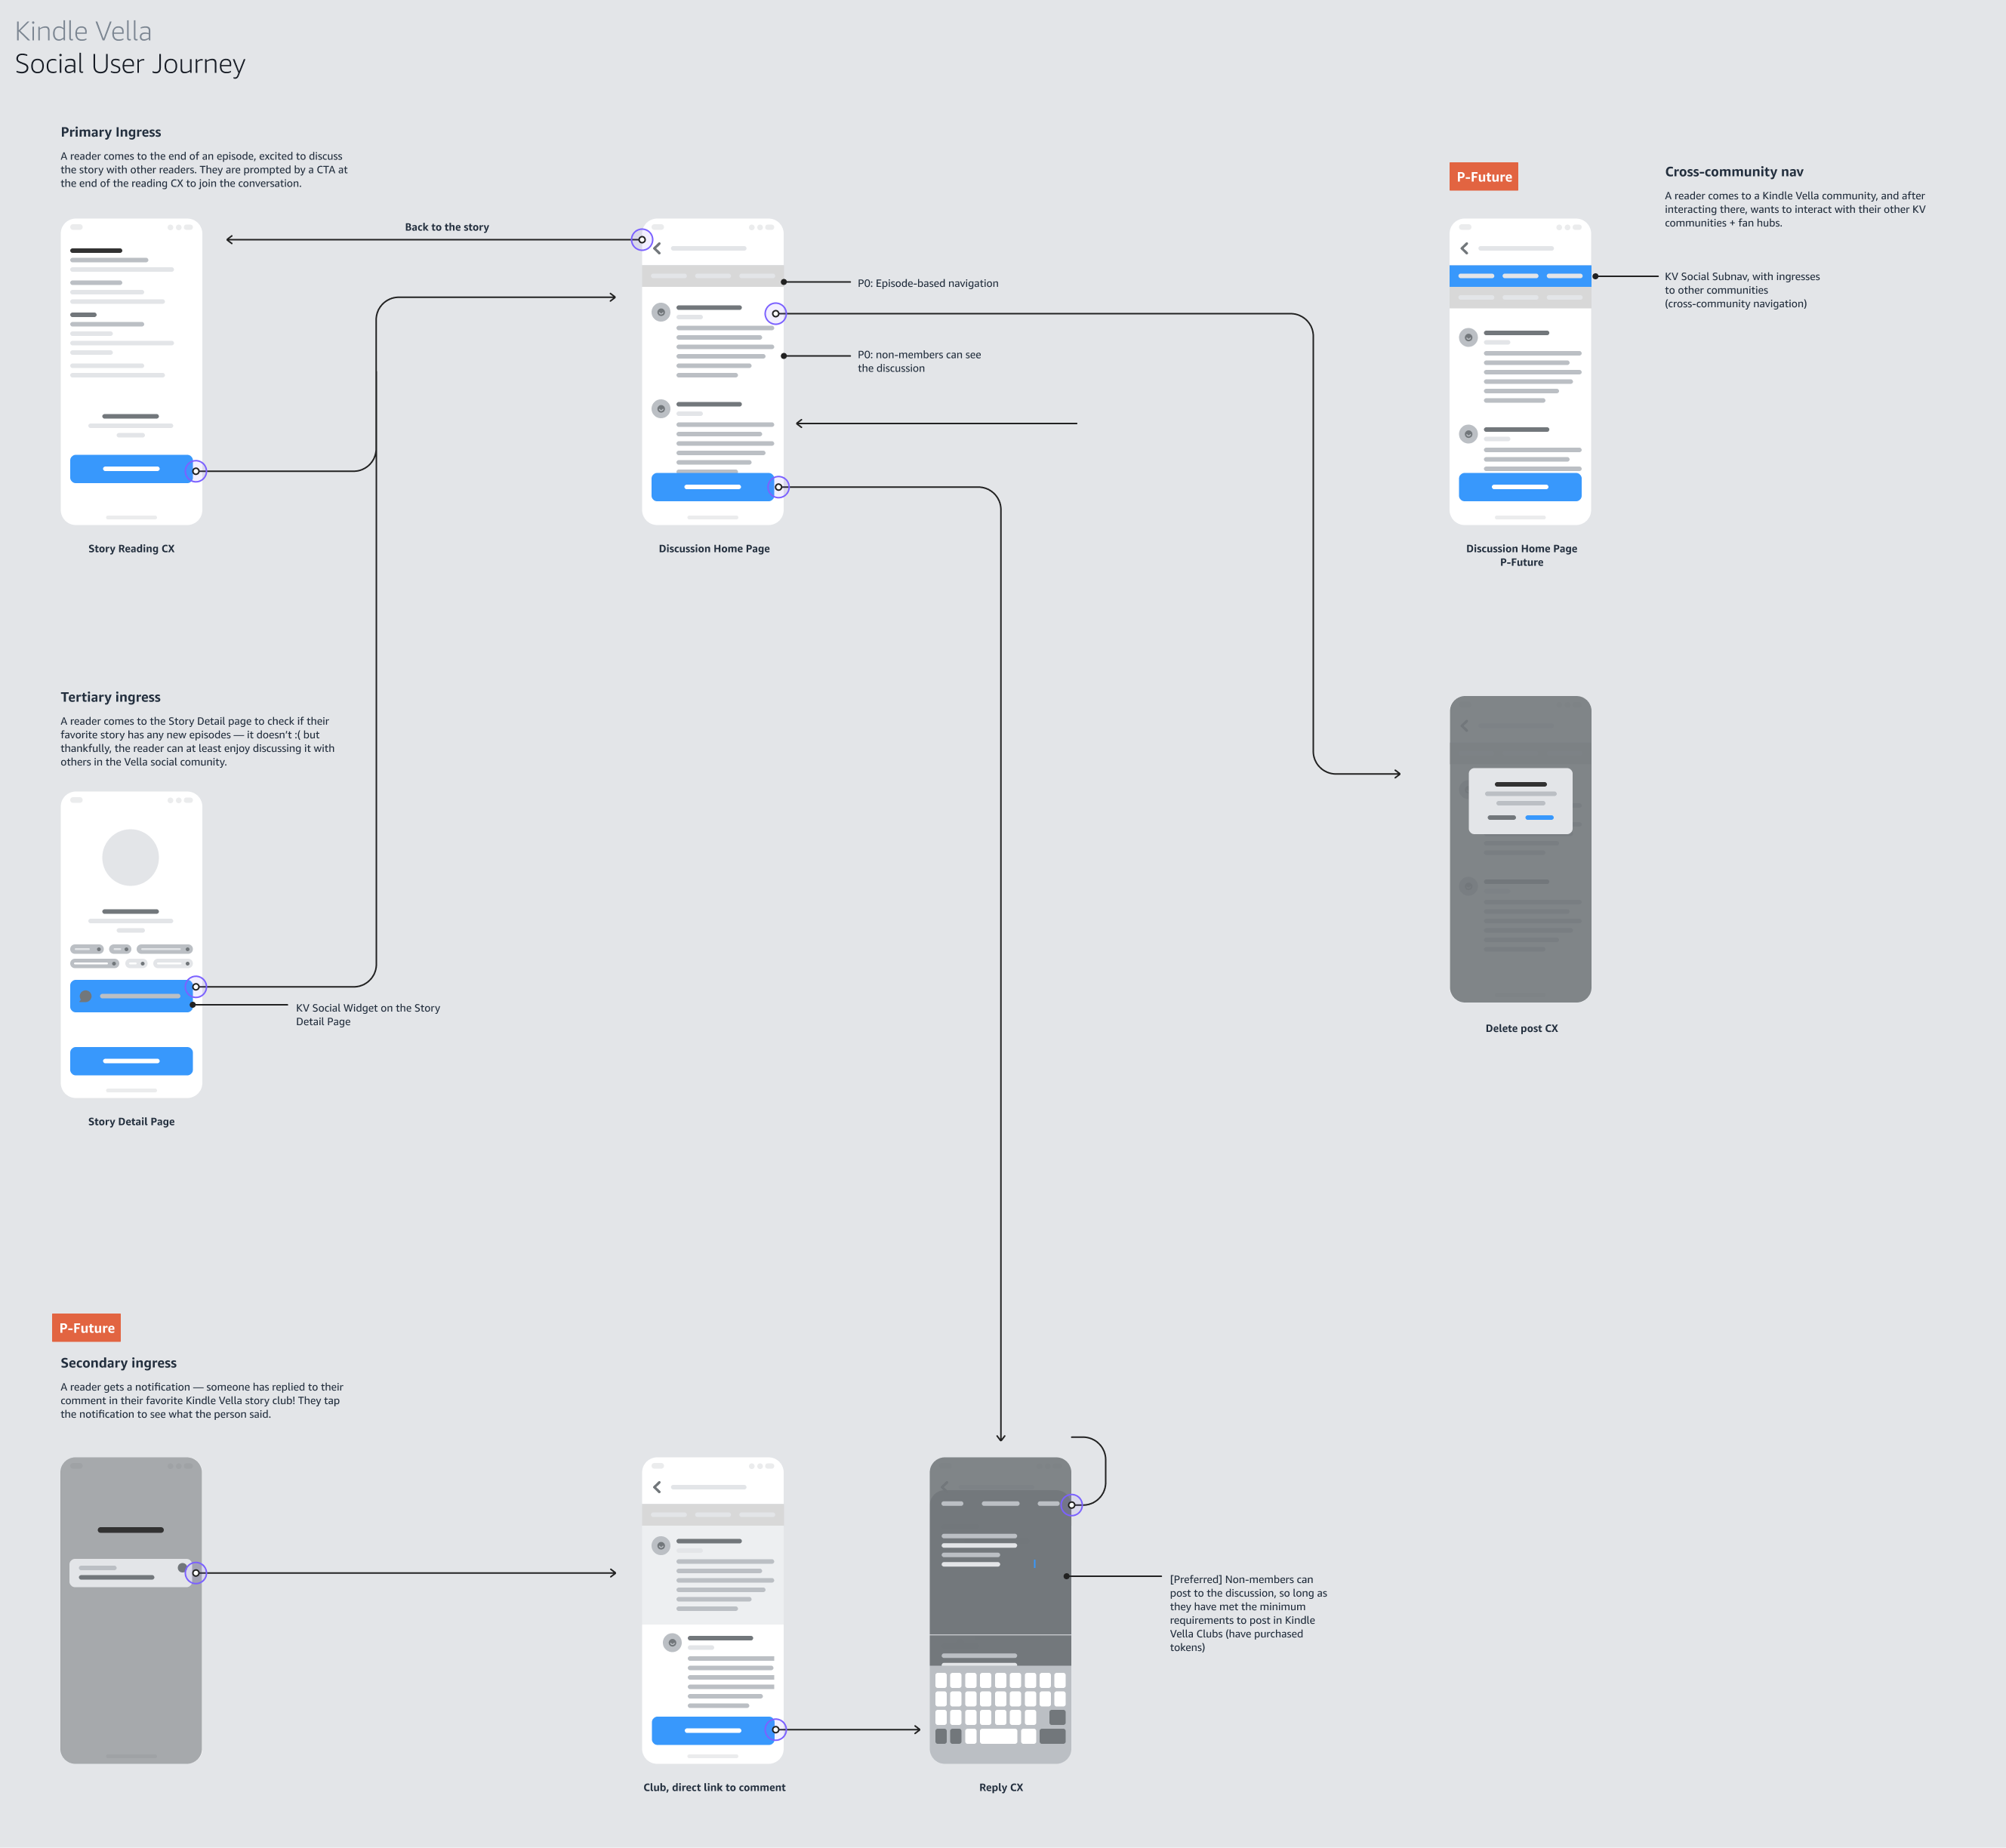Screen dimensions: 2006x1848
Task: Click 'Club, direct link to comment' caption
Action: [715, 1787]
